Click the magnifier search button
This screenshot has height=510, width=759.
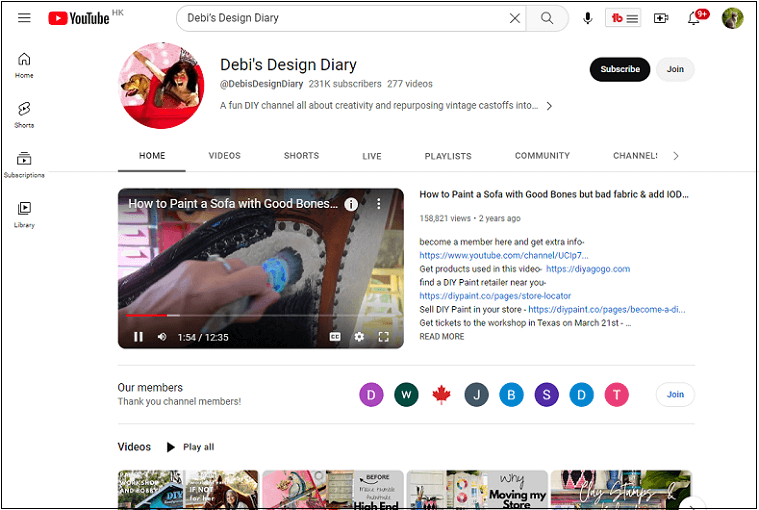click(x=546, y=18)
